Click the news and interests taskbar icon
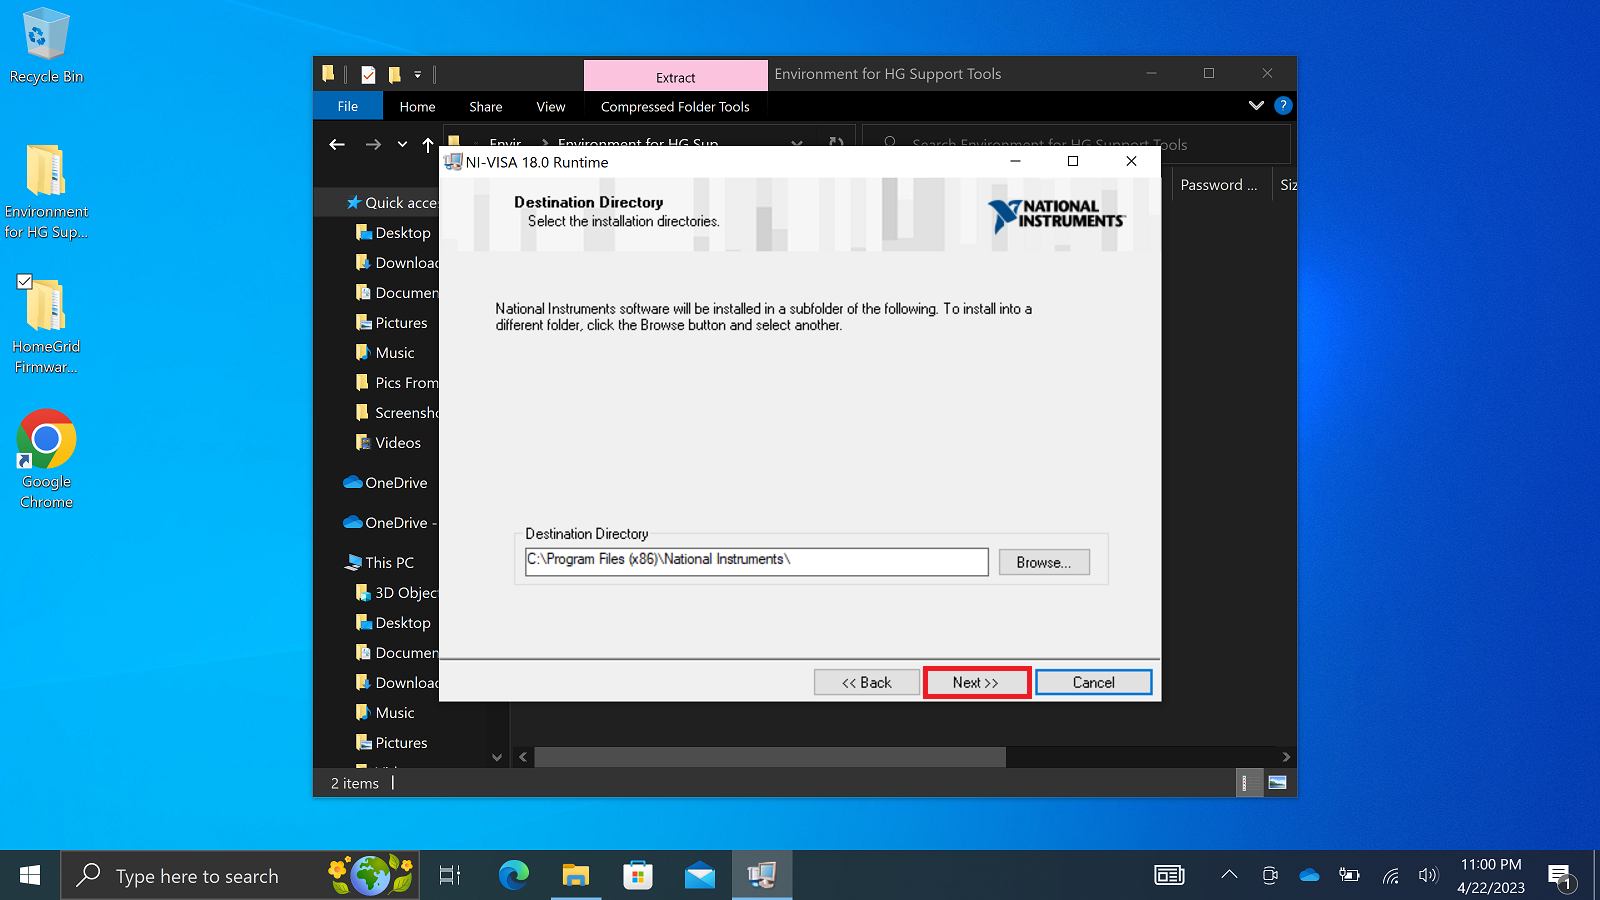This screenshot has height=900, width=1600. (x=1169, y=875)
